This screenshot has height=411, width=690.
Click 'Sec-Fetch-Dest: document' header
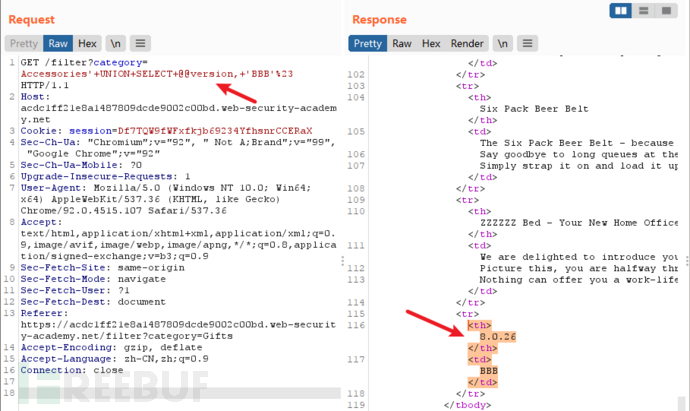point(93,302)
